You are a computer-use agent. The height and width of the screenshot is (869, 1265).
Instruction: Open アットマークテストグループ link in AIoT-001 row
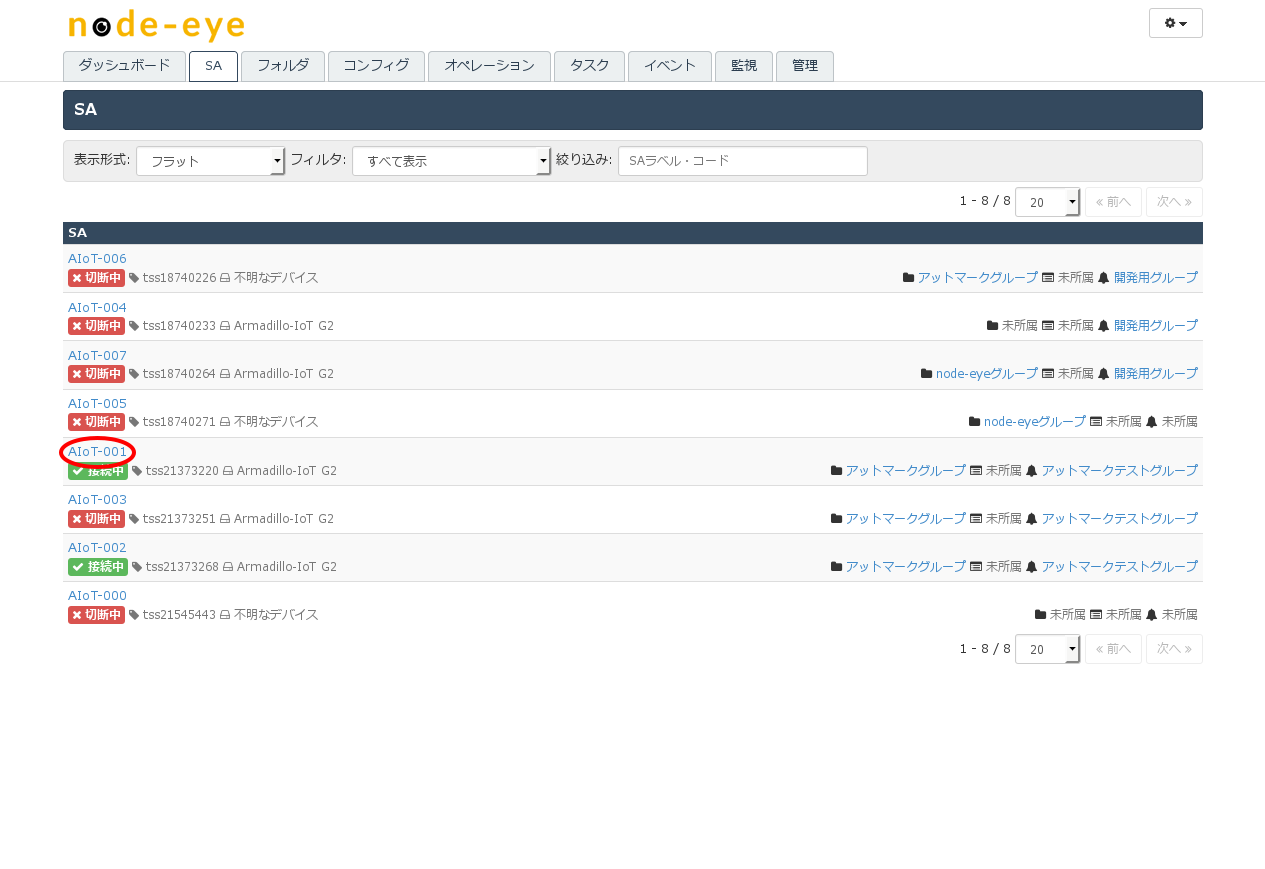[x=1120, y=470]
